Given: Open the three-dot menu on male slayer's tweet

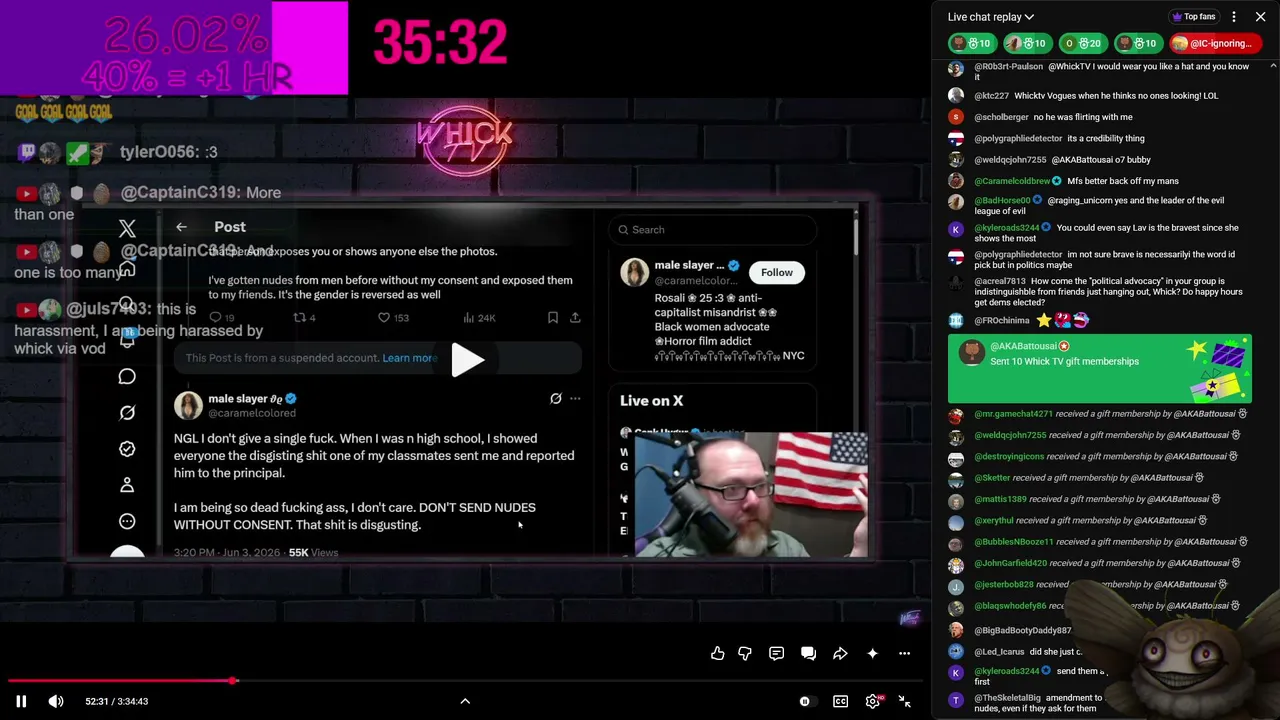Looking at the screenshot, I should (575, 399).
